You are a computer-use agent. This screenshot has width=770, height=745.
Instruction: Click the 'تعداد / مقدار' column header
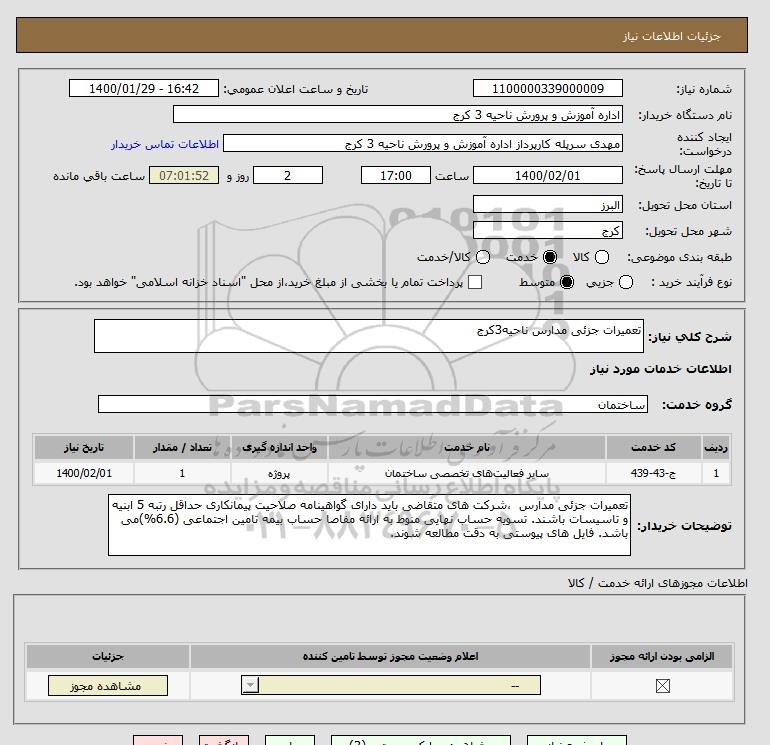coord(182,447)
